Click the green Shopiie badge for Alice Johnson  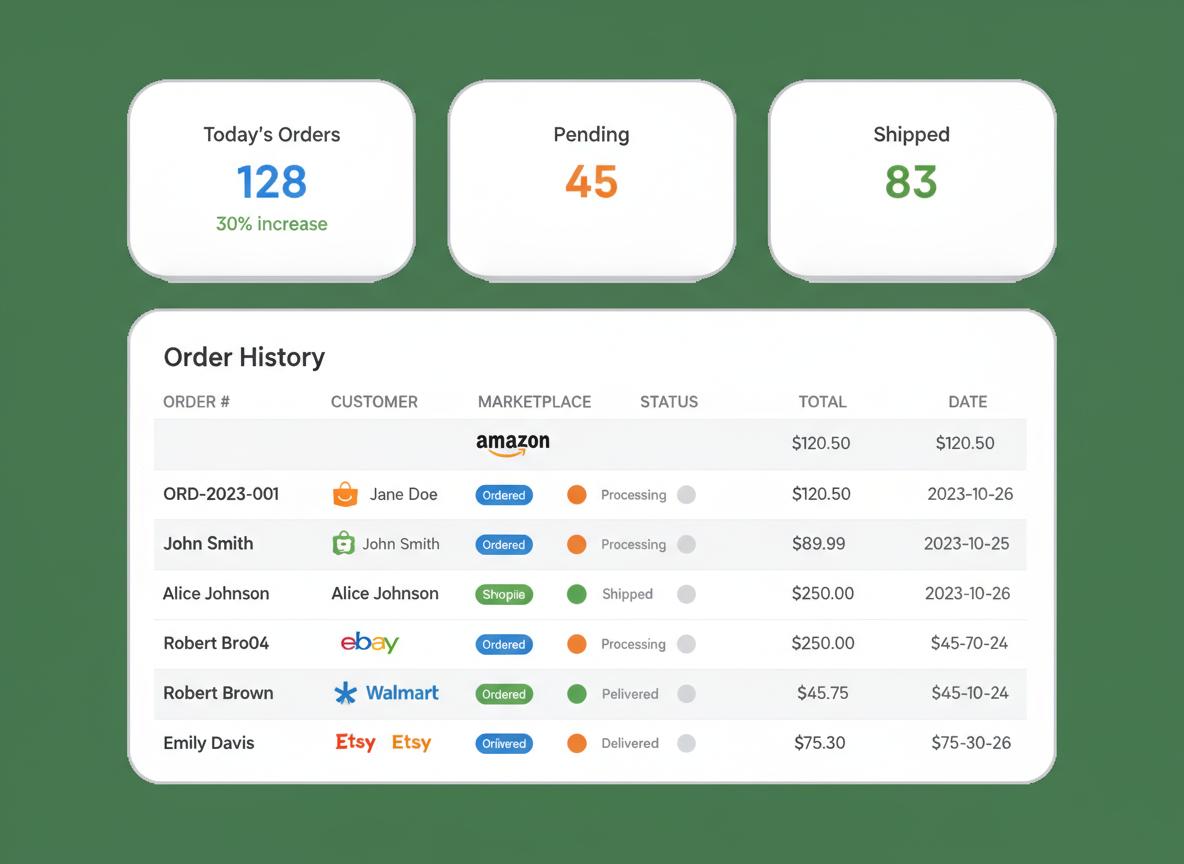504,594
